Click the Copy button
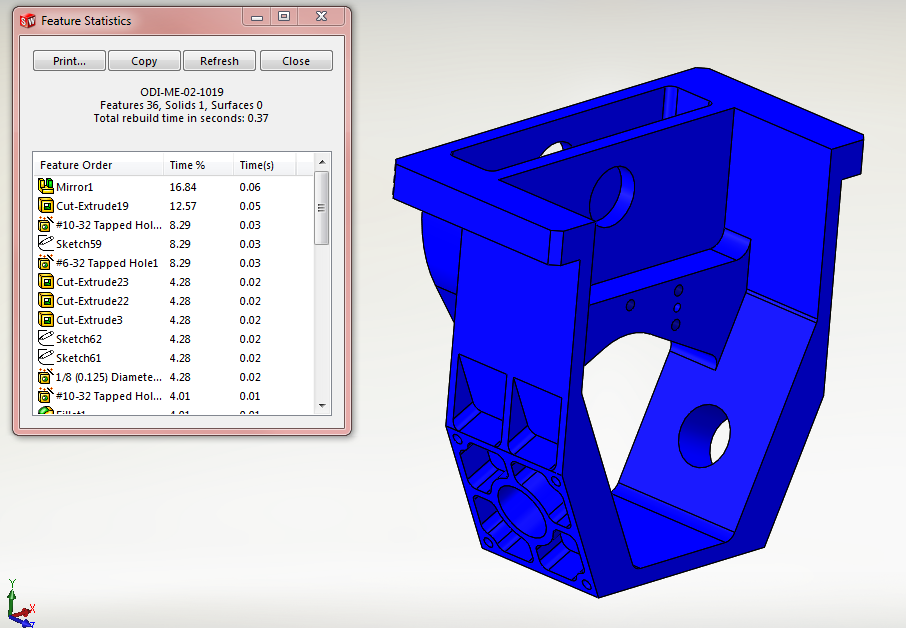This screenshot has height=628, width=906. click(x=144, y=61)
